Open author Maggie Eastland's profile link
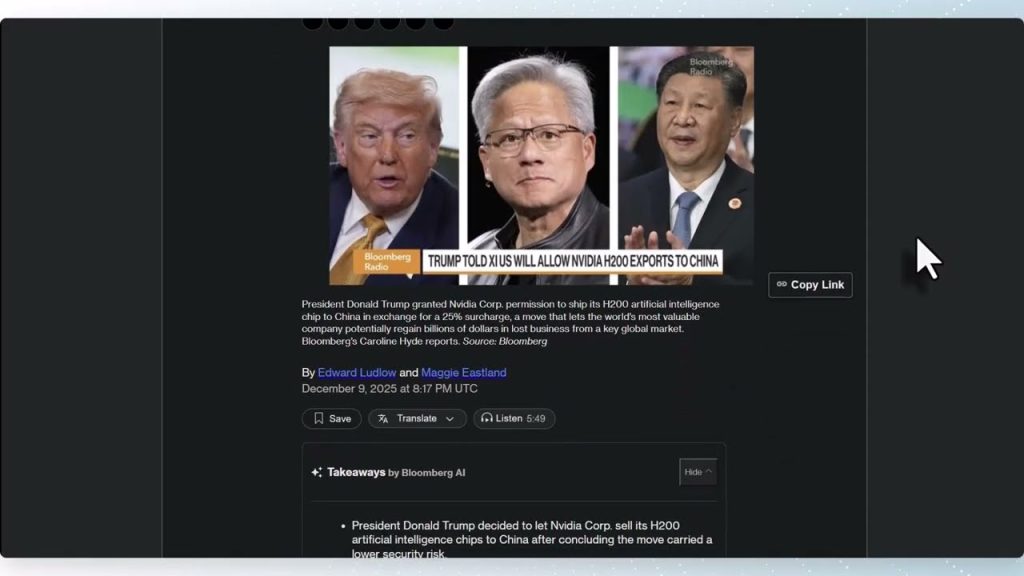Image resolution: width=1024 pixels, height=576 pixels. [x=463, y=373]
